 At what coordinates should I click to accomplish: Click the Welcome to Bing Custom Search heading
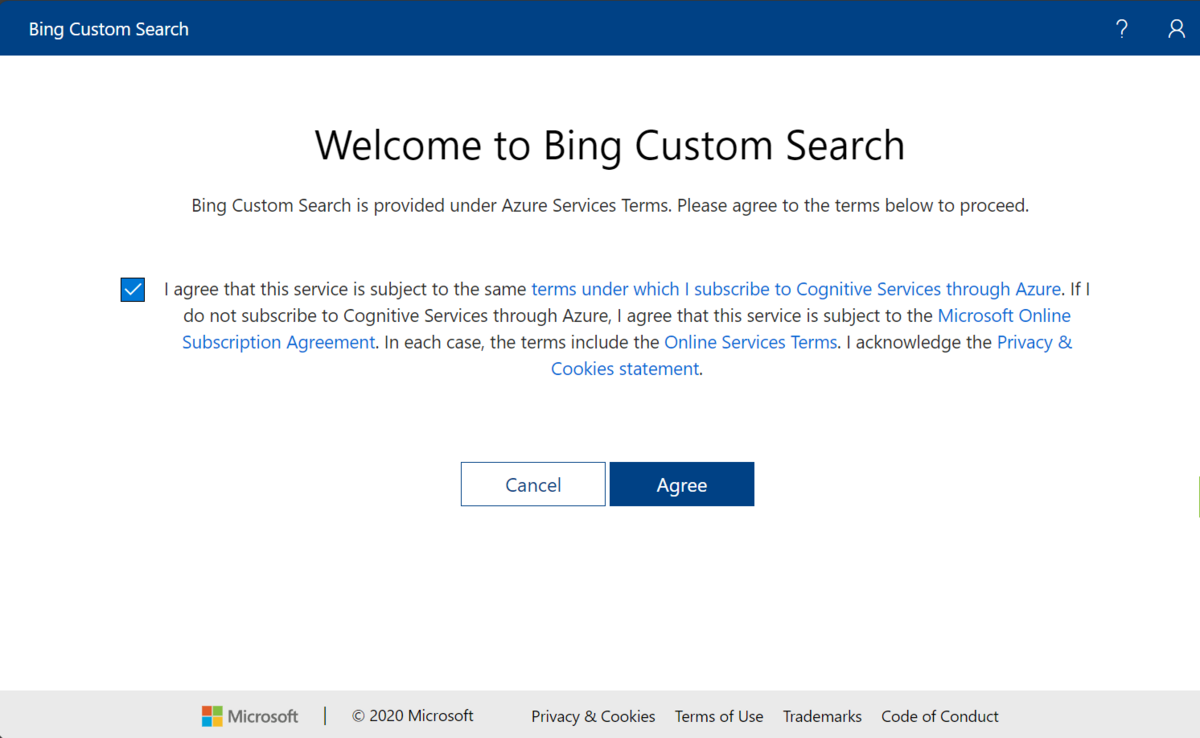610,145
